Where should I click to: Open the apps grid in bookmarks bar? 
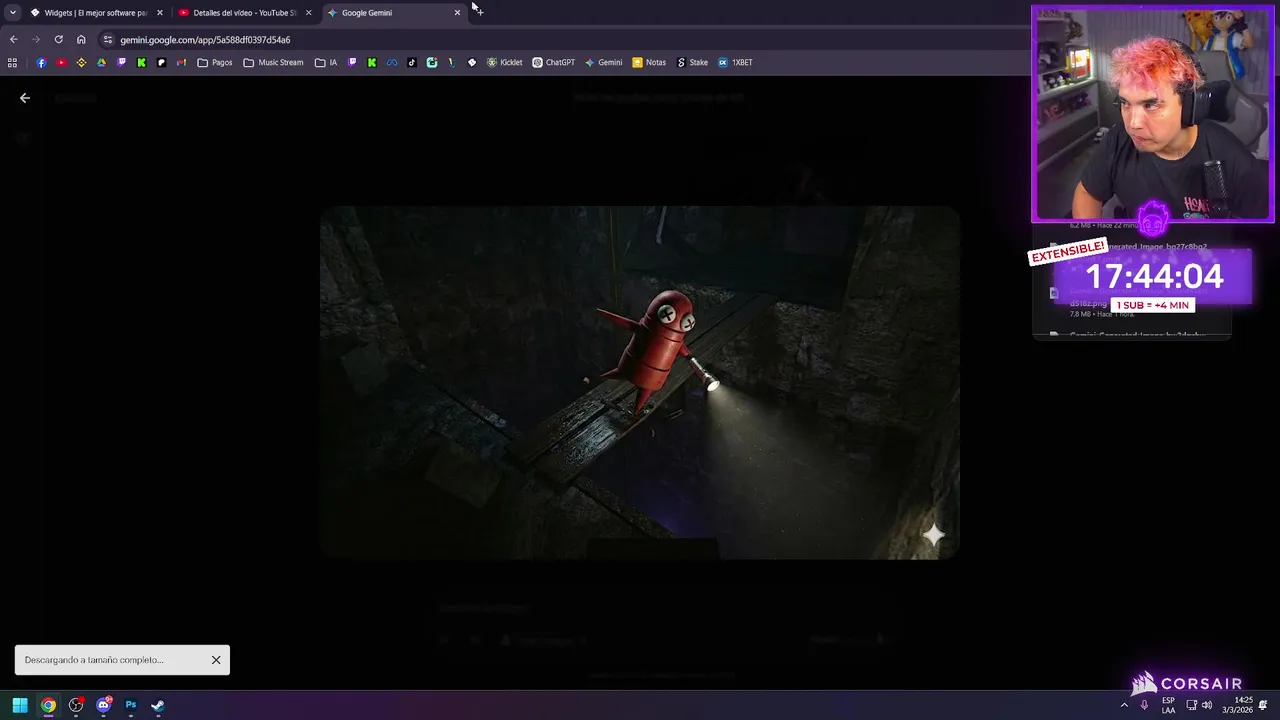coord(12,62)
